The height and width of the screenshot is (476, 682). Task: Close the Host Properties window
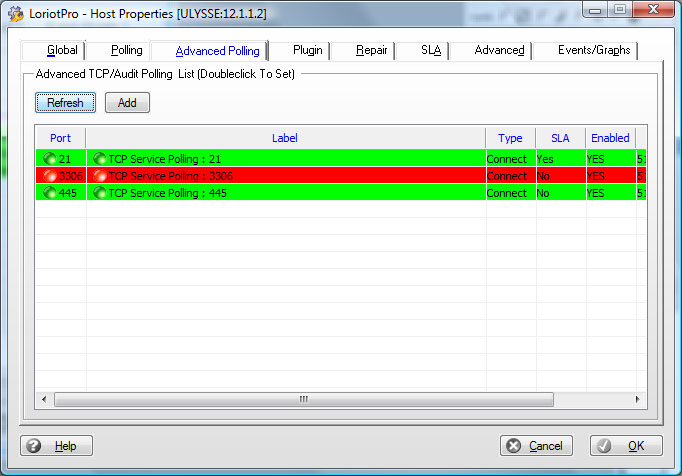(x=653, y=10)
